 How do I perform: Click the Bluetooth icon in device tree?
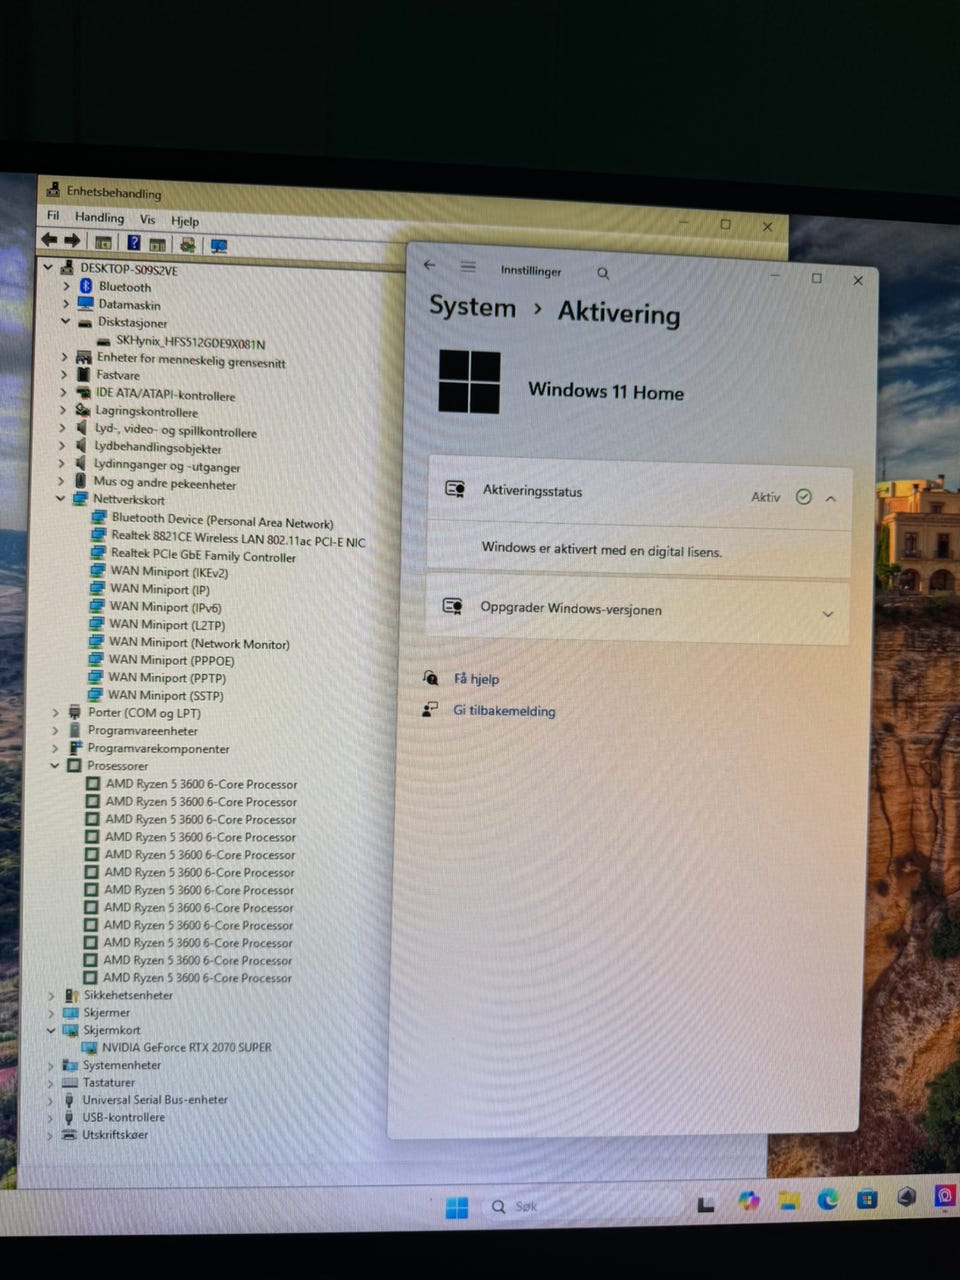point(86,286)
